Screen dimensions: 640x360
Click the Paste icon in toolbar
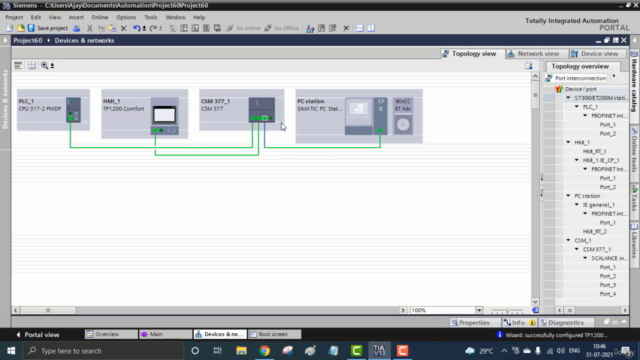click(x=112, y=28)
